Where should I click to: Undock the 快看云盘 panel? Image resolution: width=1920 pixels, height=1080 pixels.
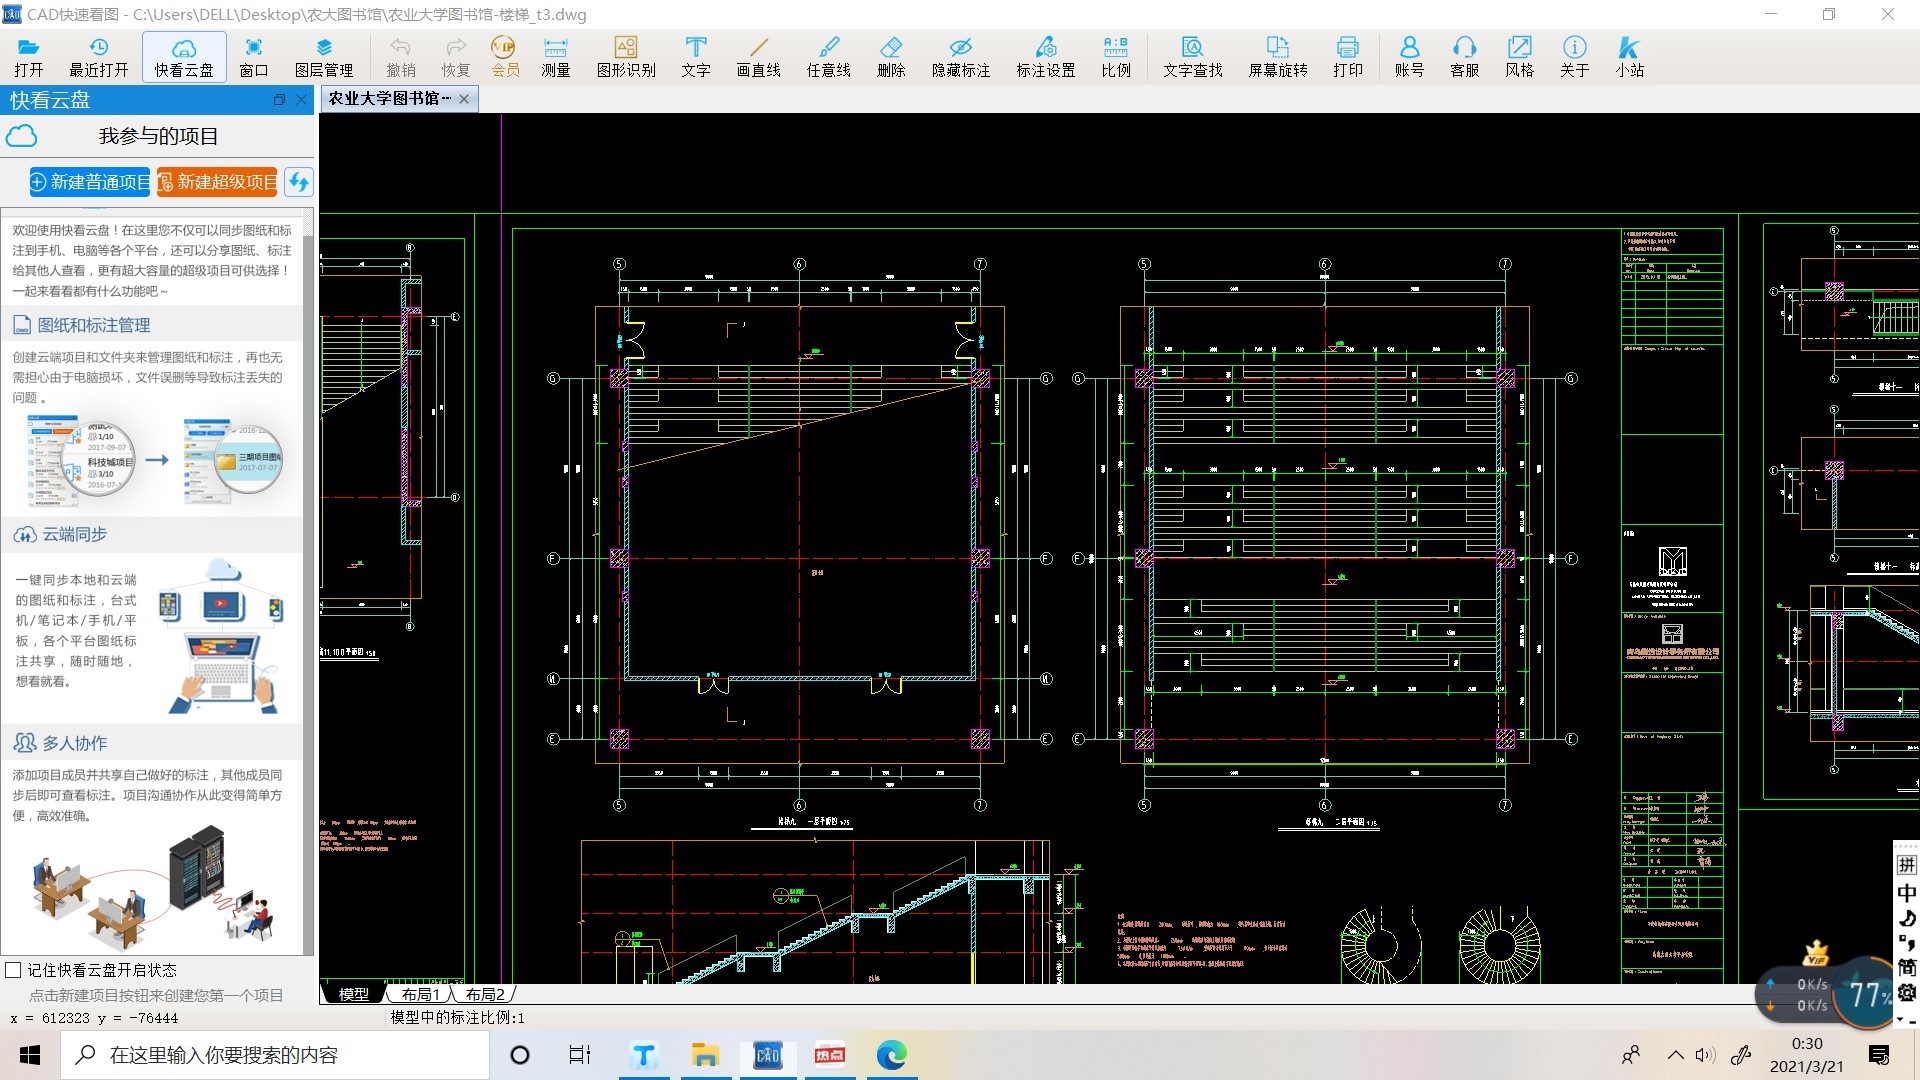279,100
